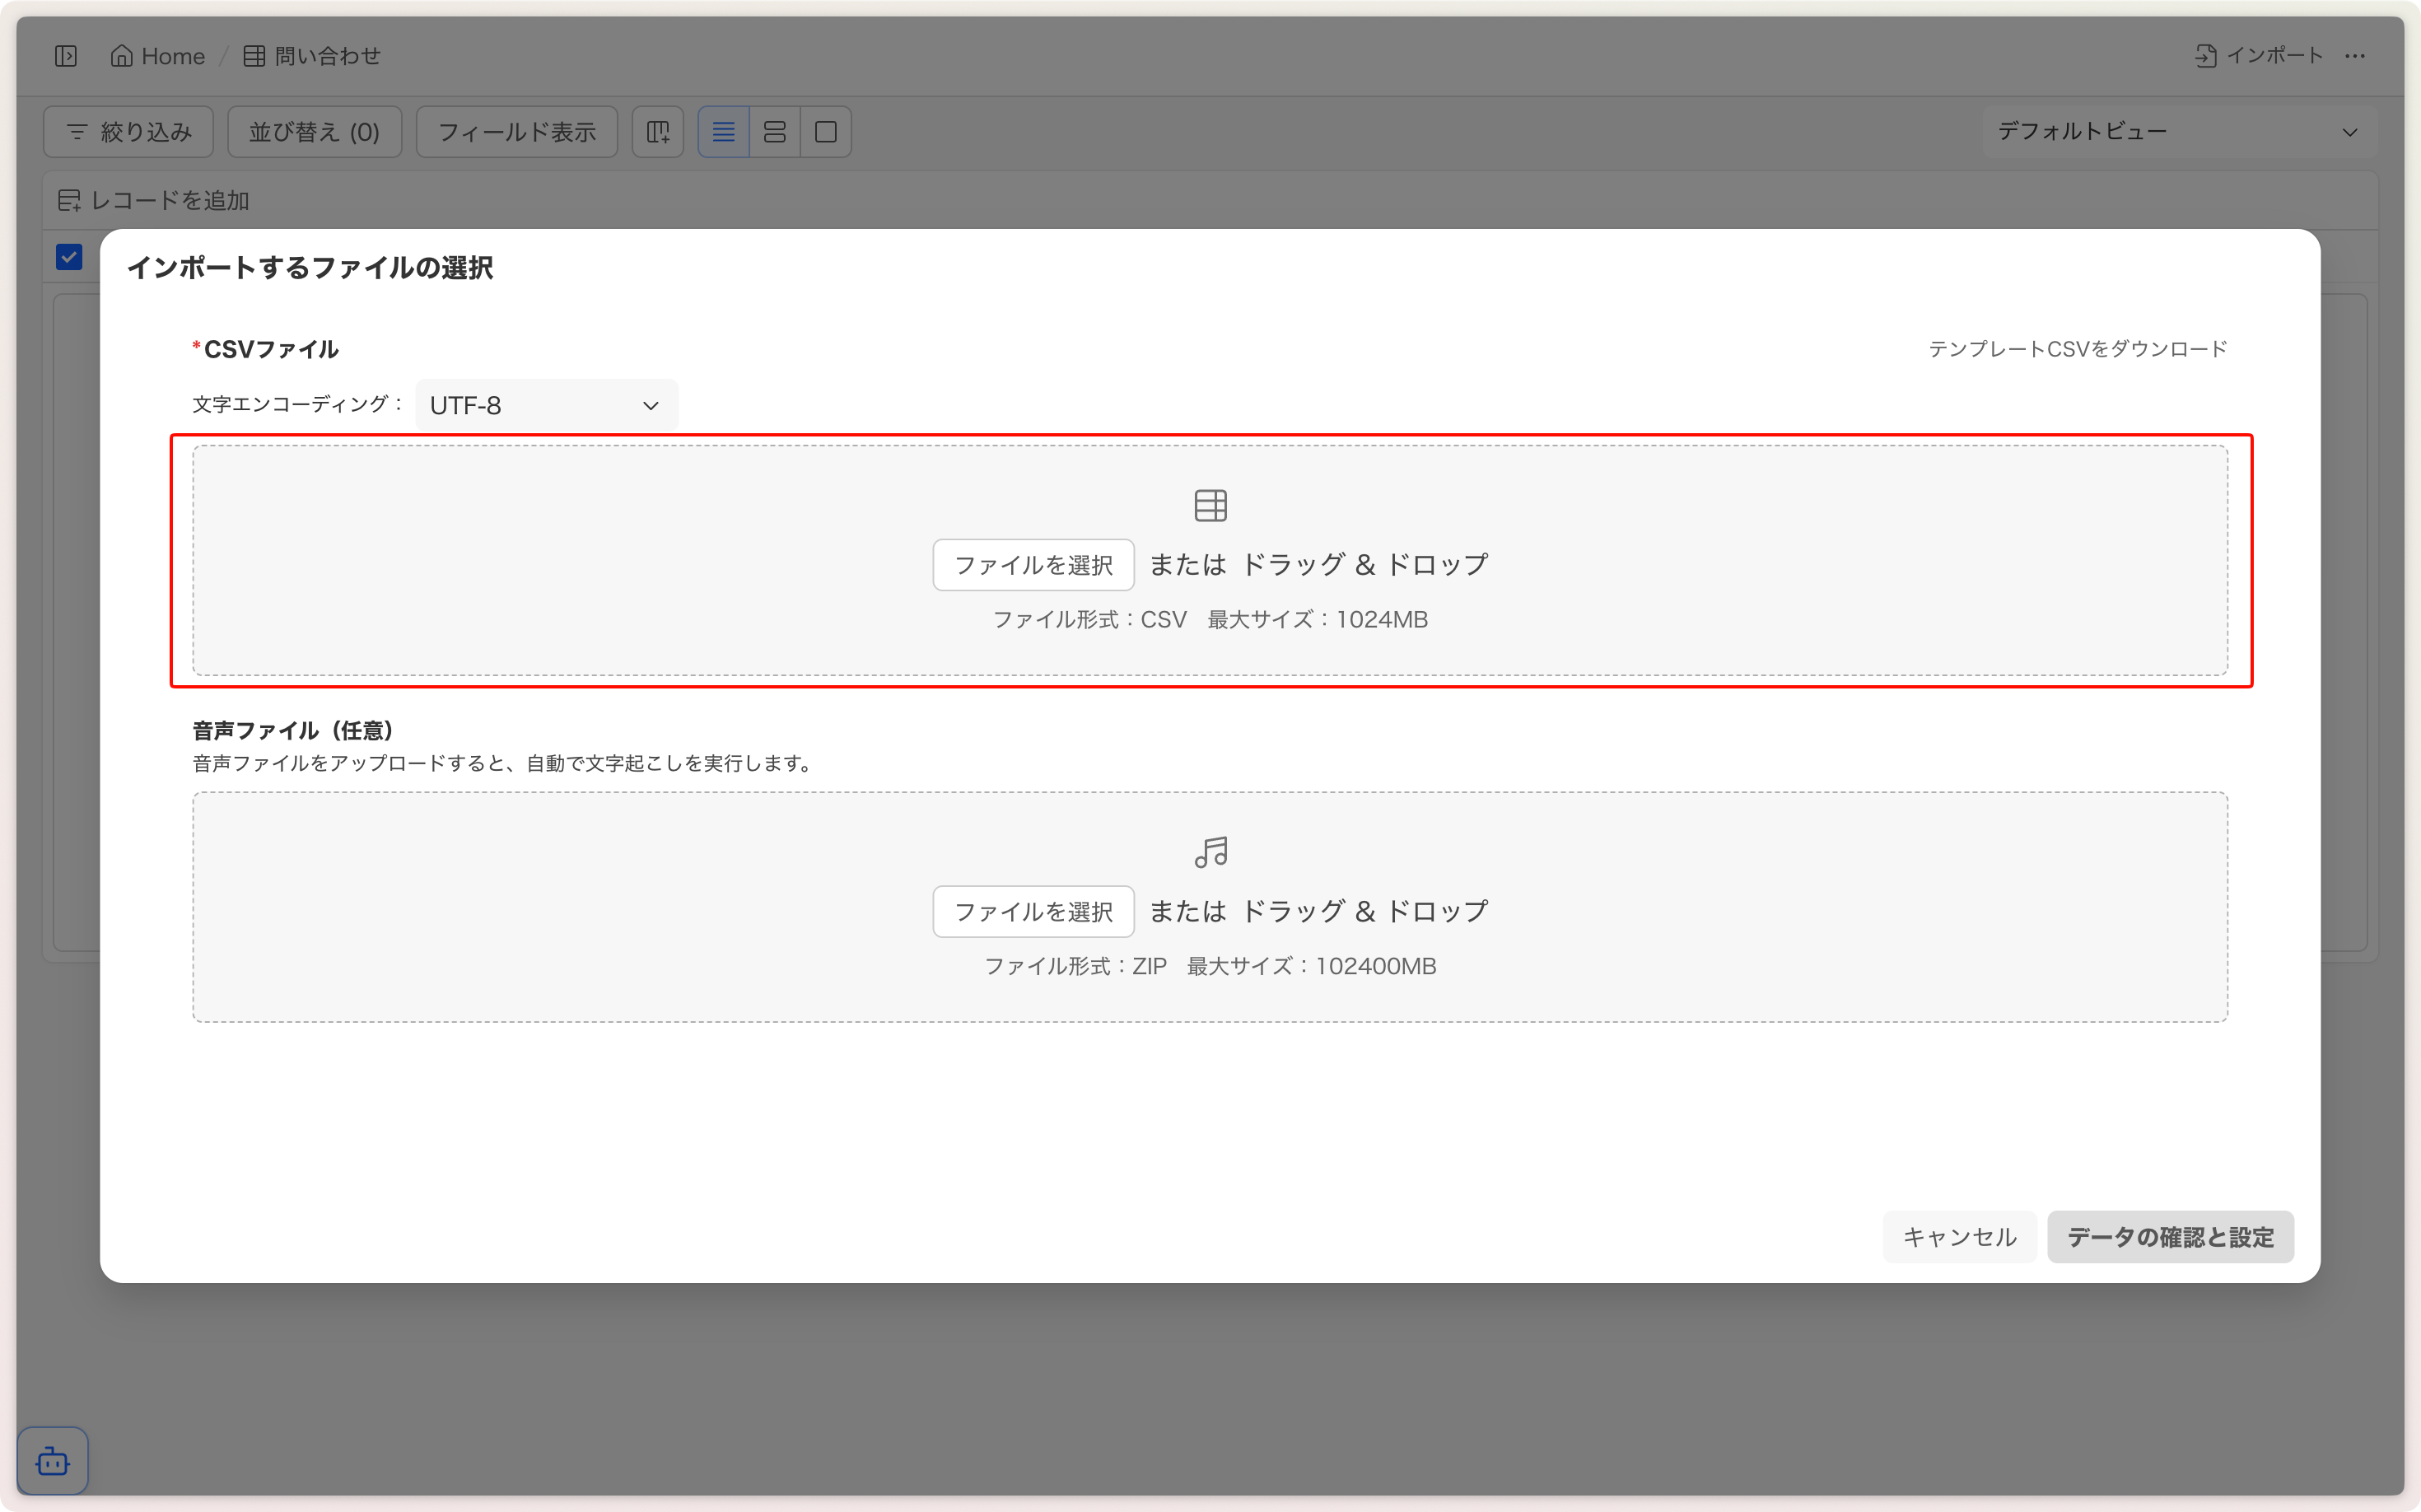
Task: Click the Home breadcrumb icon
Action: pos(121,56)
